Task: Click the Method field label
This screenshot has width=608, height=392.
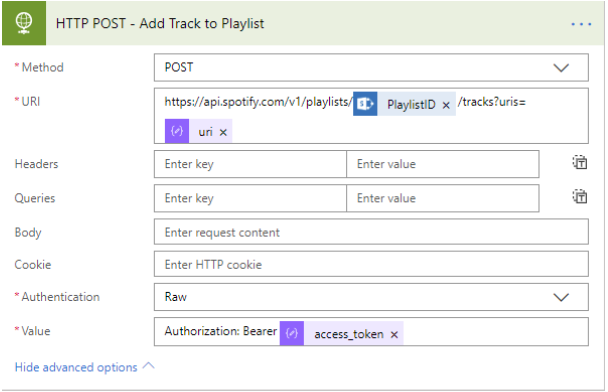Action: tap(42, 67)
